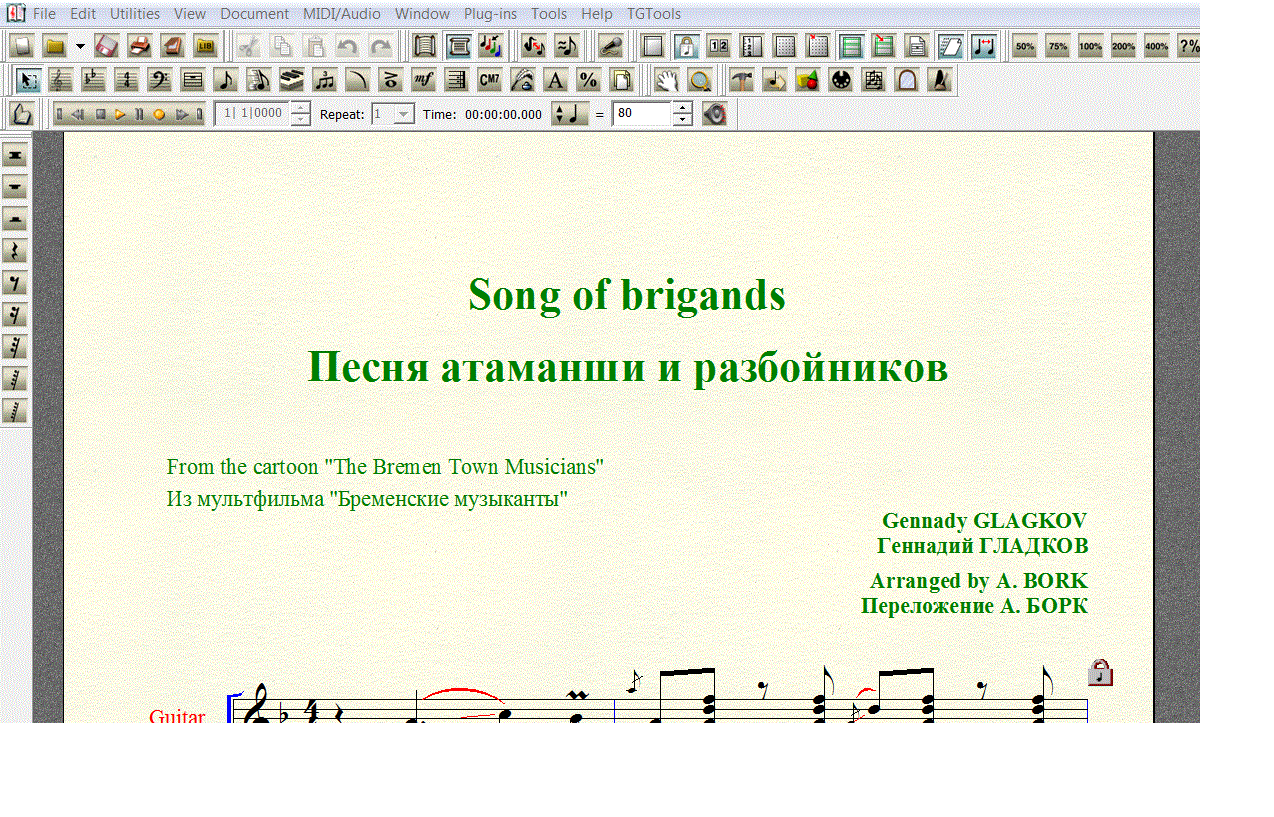Open the tempo note-duration selector

pyautogui.click(x=570, y=114)
